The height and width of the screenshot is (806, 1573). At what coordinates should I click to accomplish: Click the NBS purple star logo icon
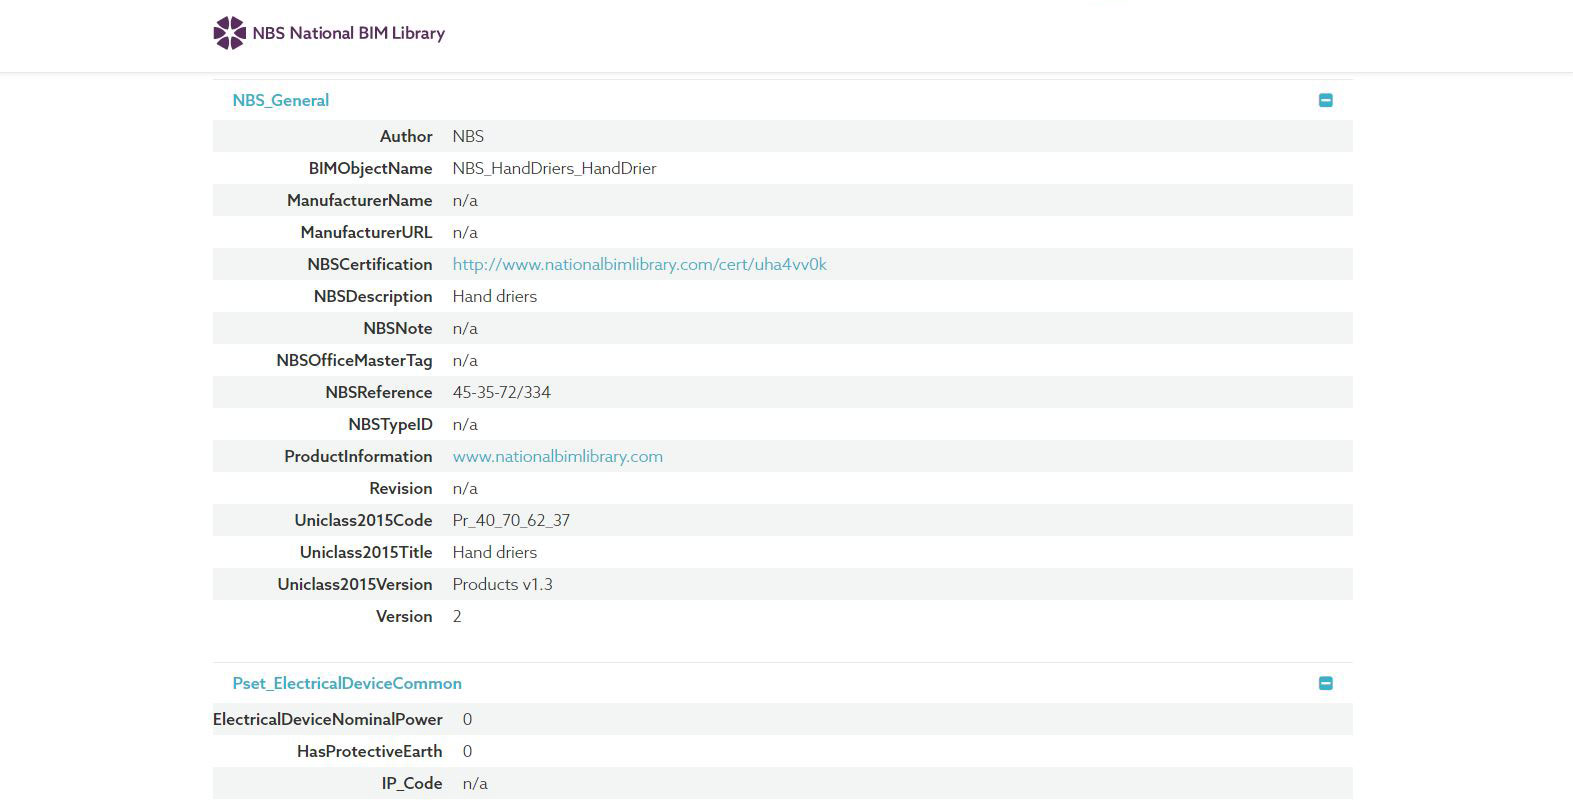pyautogui.click(x=229, y=33)
